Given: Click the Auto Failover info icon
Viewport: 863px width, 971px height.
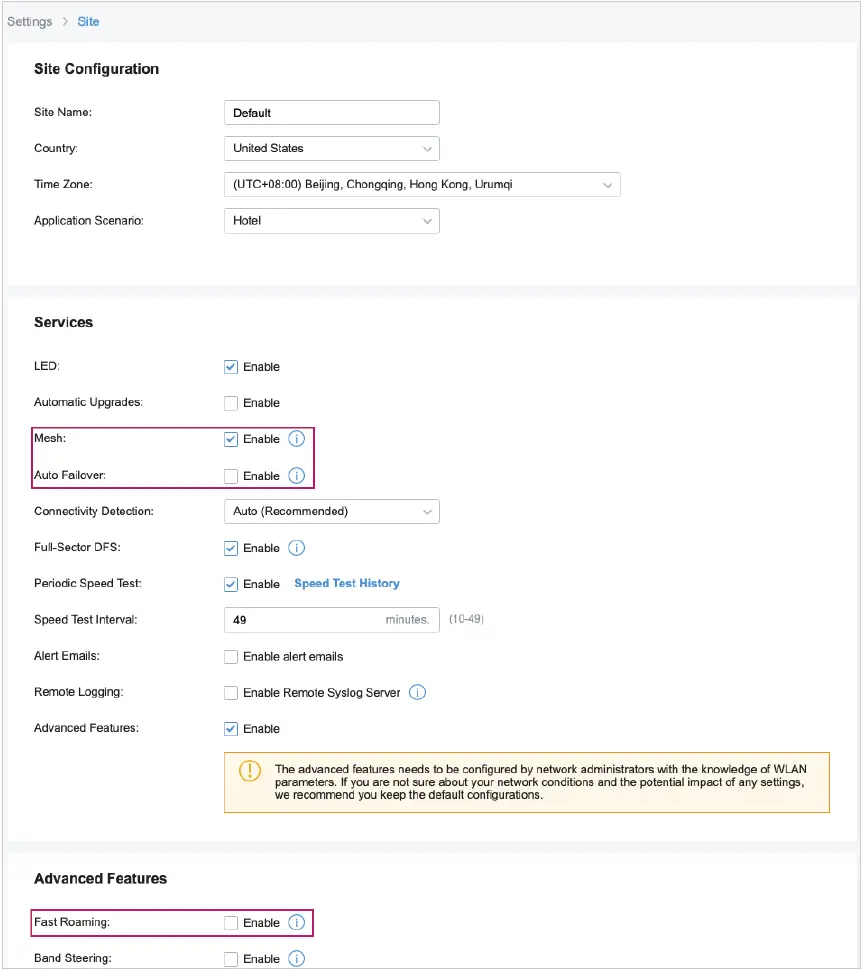Looking at the screenshot, I should click(297, 475).
